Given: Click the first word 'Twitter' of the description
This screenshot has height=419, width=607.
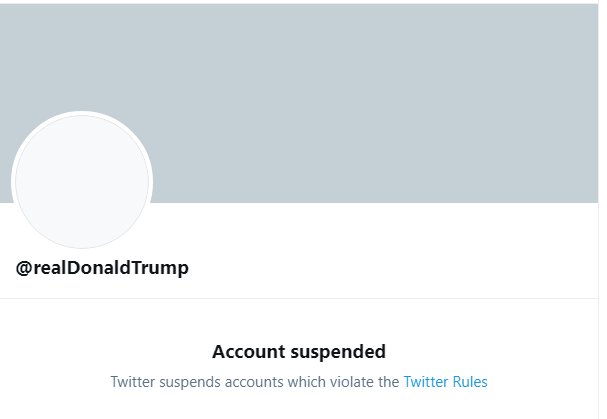Looking at the screenshot, I should pos(133,382).
